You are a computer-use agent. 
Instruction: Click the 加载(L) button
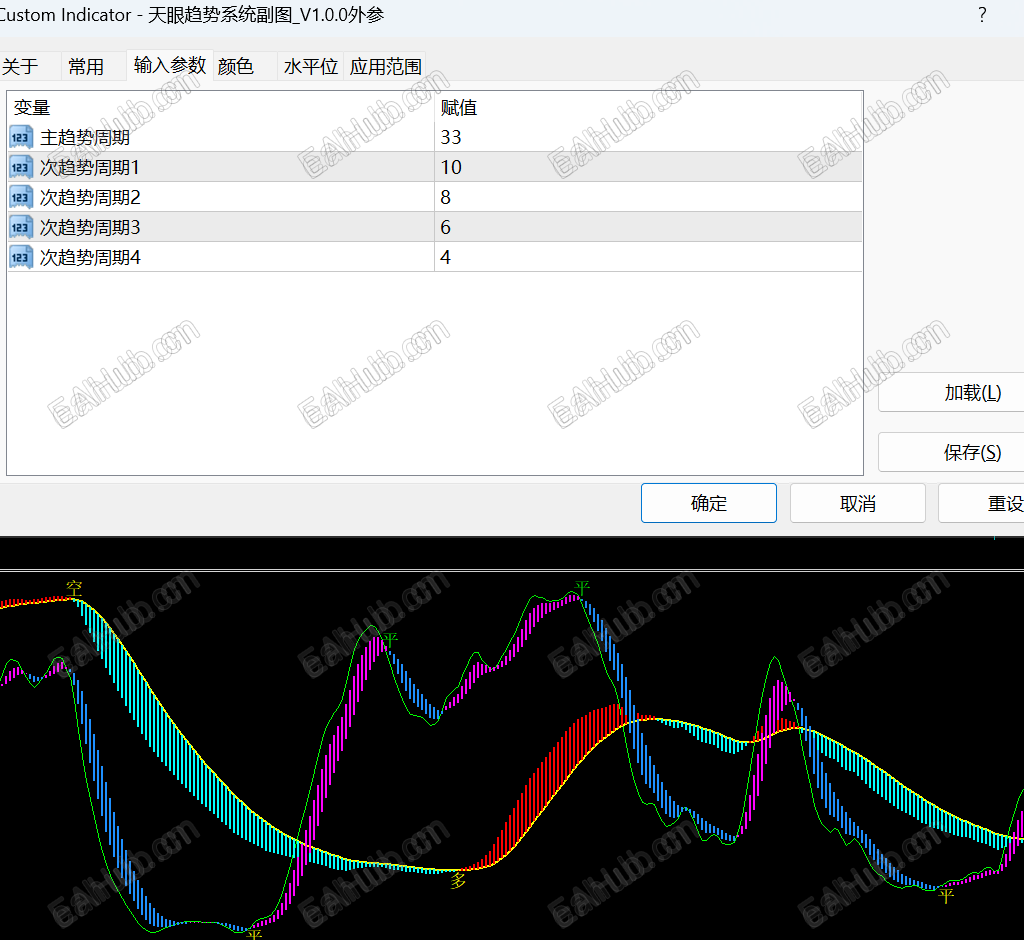972,393
